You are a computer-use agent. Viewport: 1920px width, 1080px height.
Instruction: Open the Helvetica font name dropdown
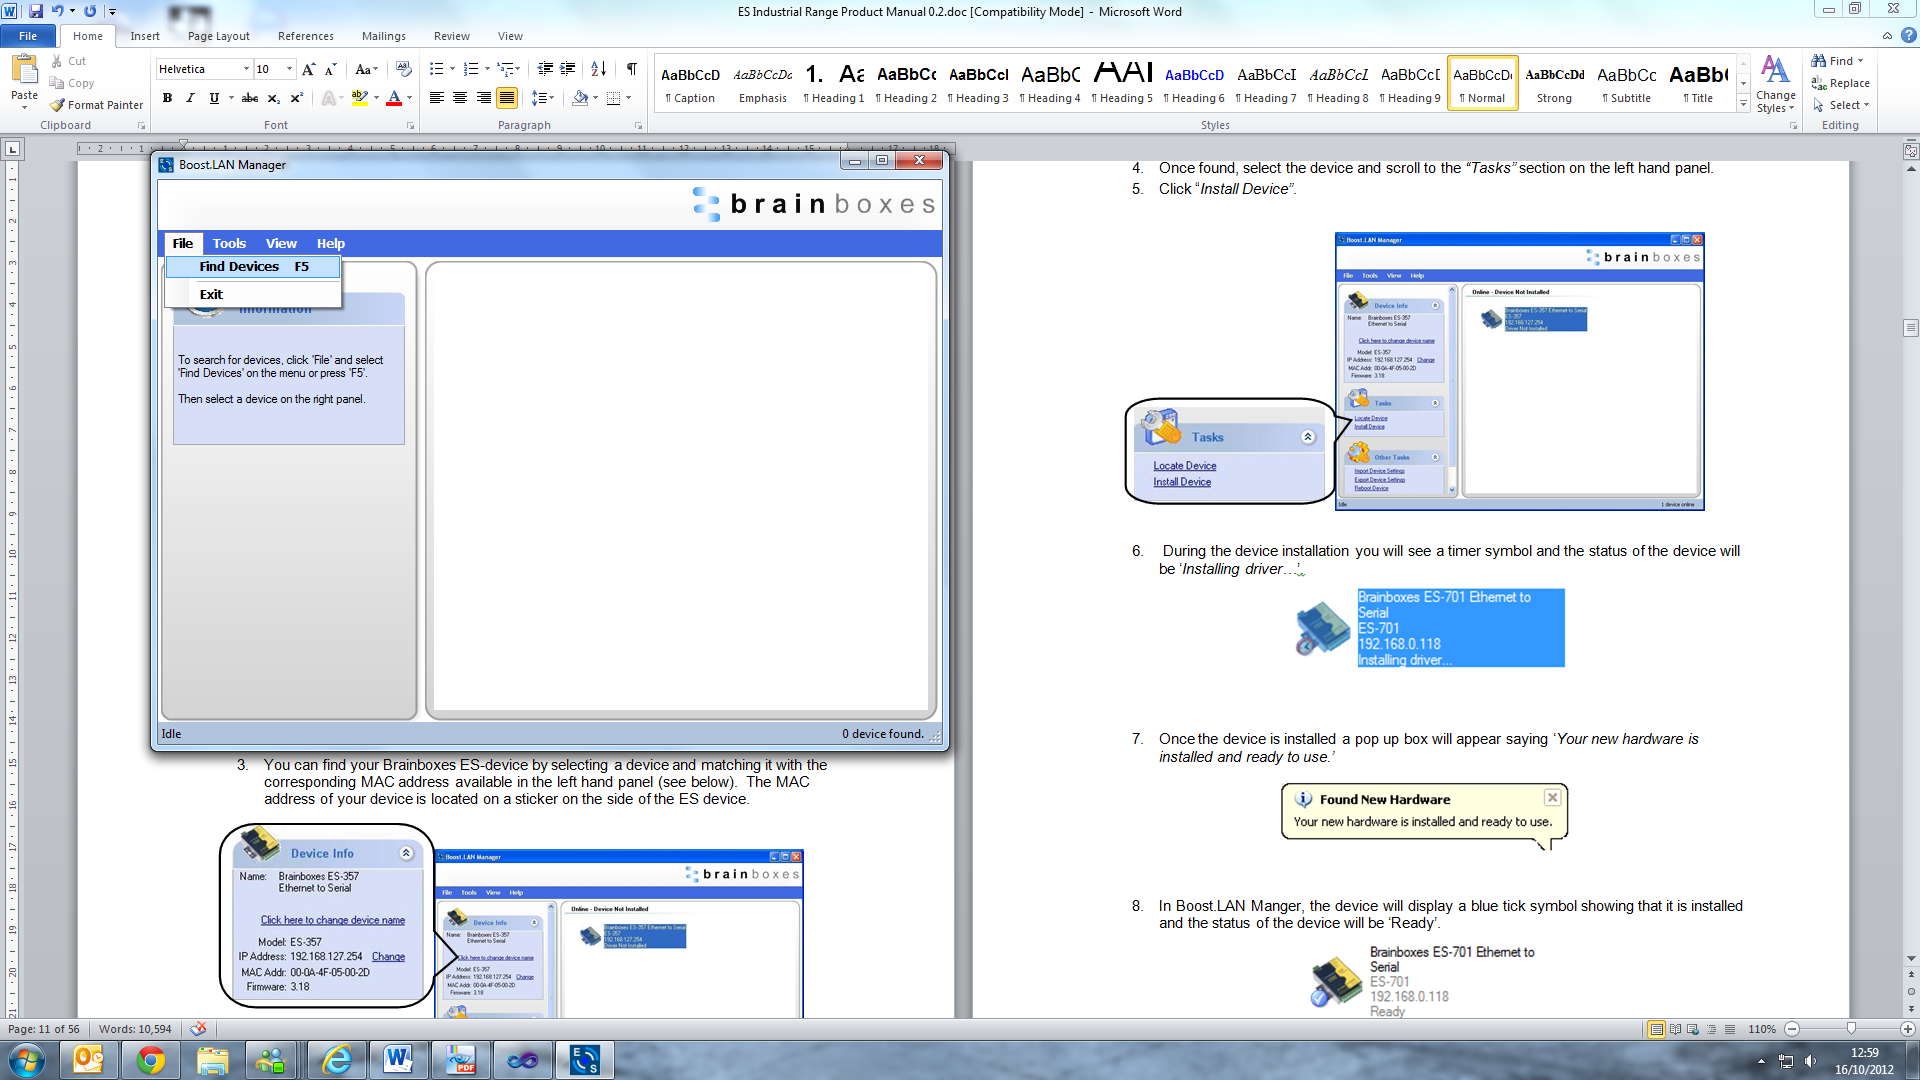[x=246, y=69]
